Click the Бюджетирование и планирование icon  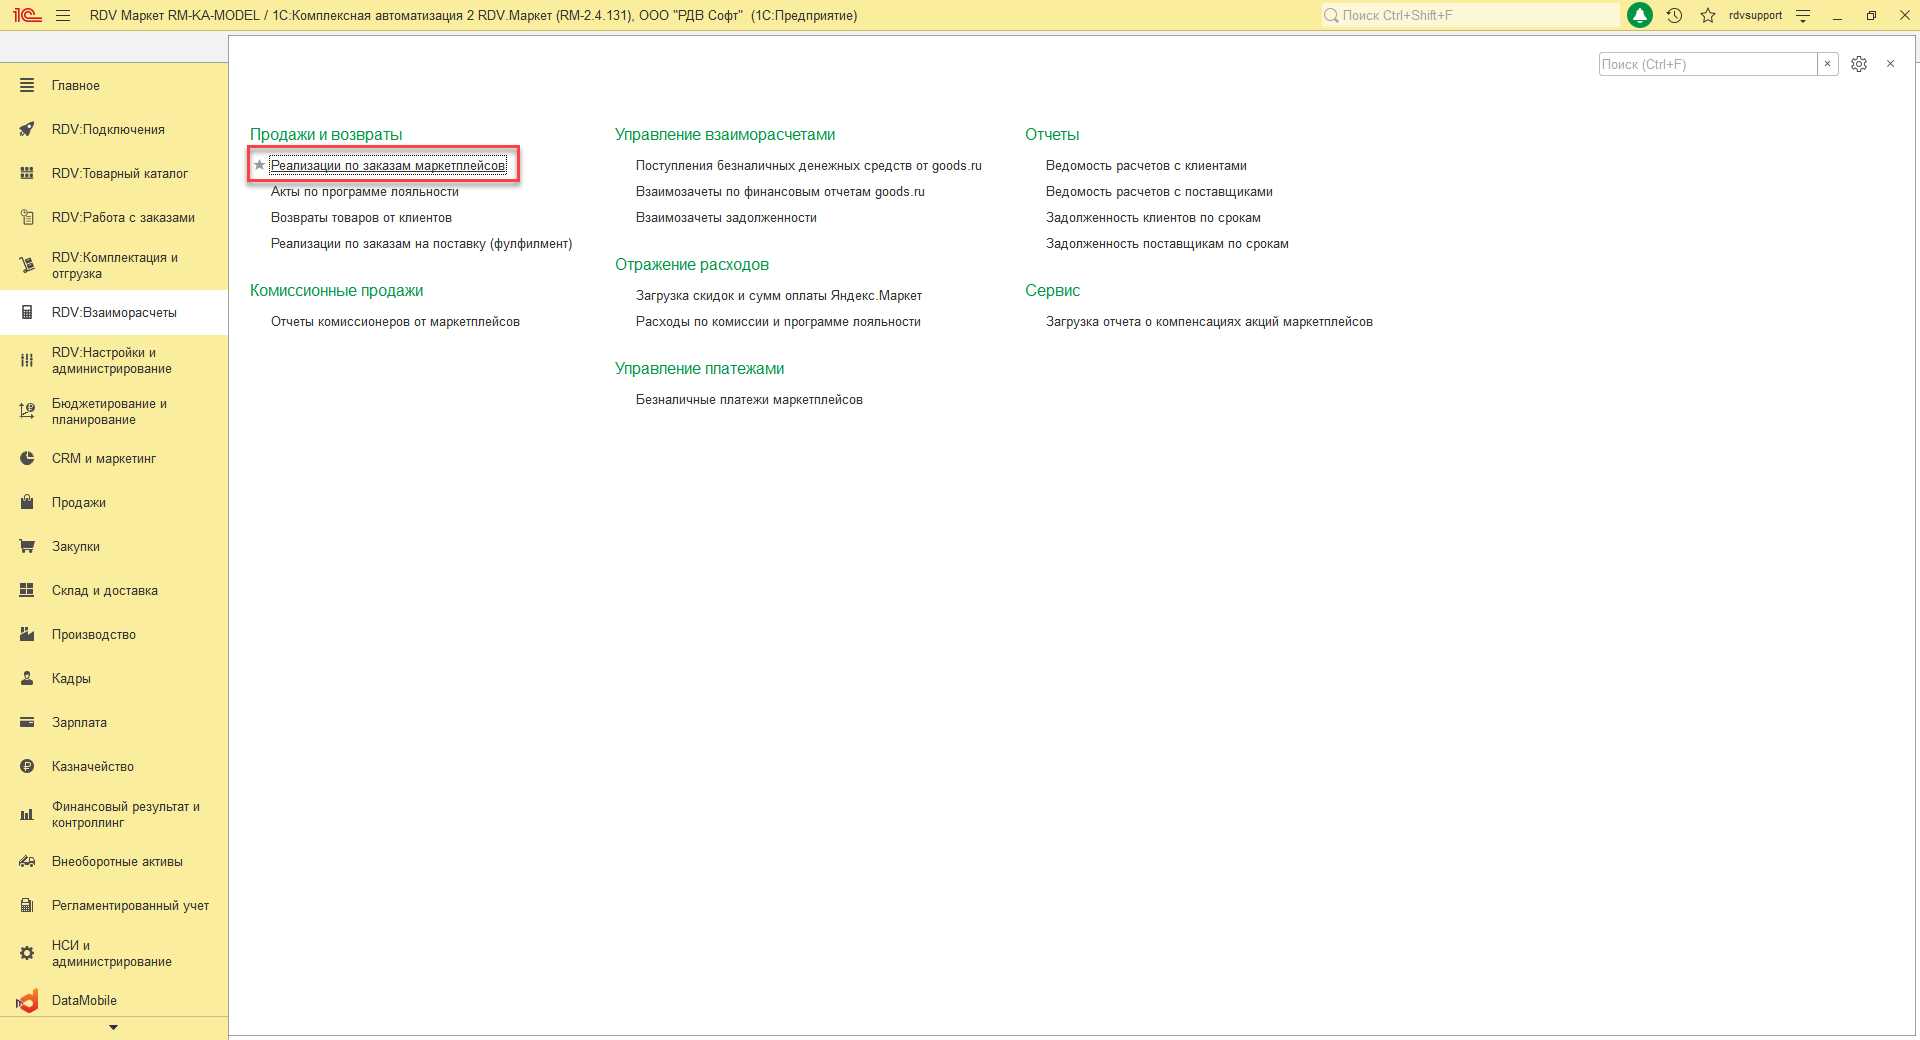click(27, 412)
